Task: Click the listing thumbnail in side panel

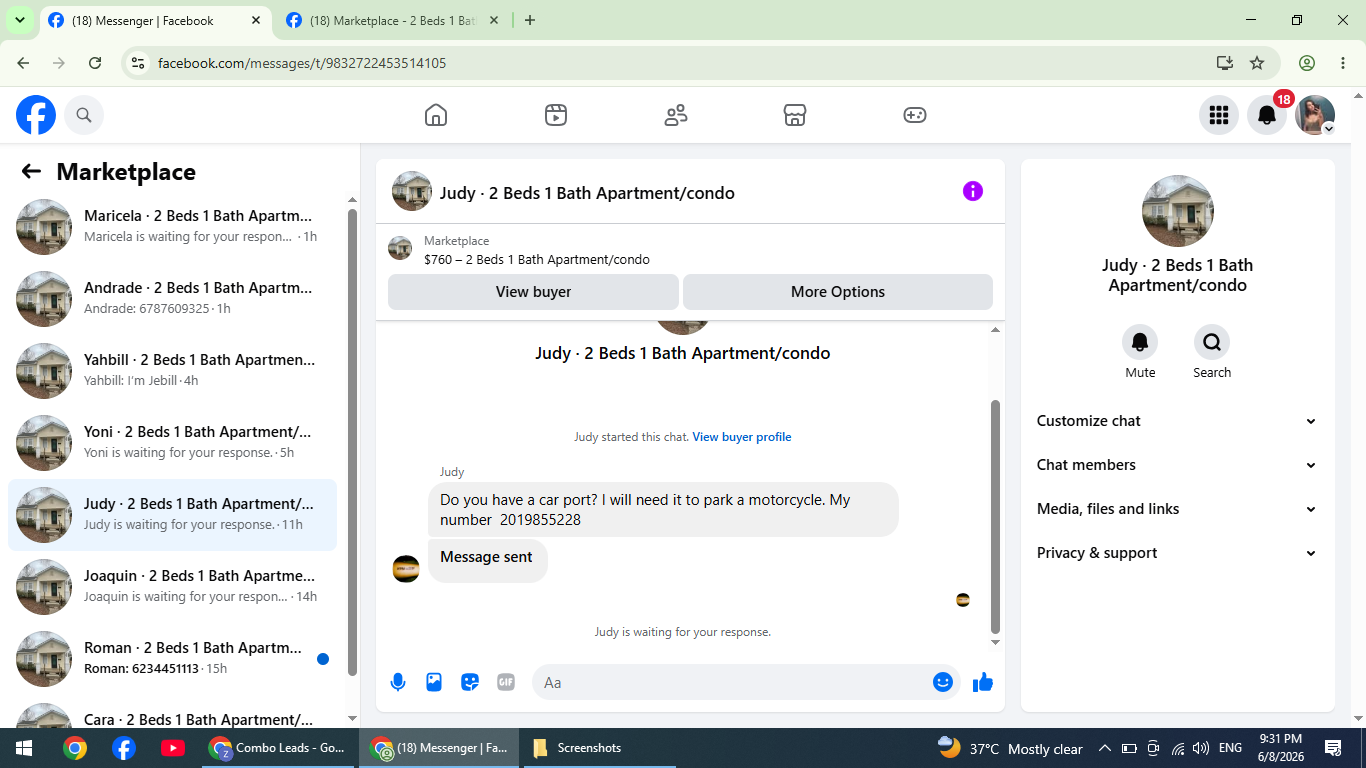Action: coord(1178,211)
